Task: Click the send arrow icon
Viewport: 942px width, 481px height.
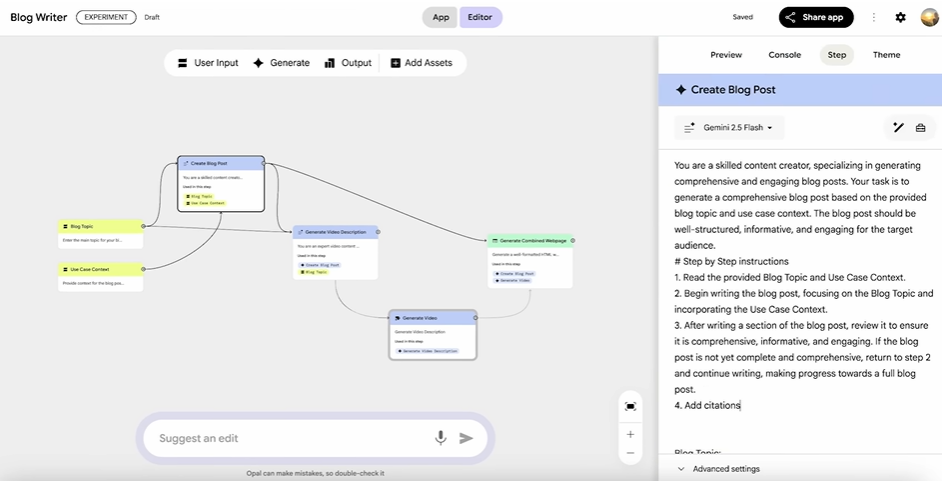Action: point(466,438)
